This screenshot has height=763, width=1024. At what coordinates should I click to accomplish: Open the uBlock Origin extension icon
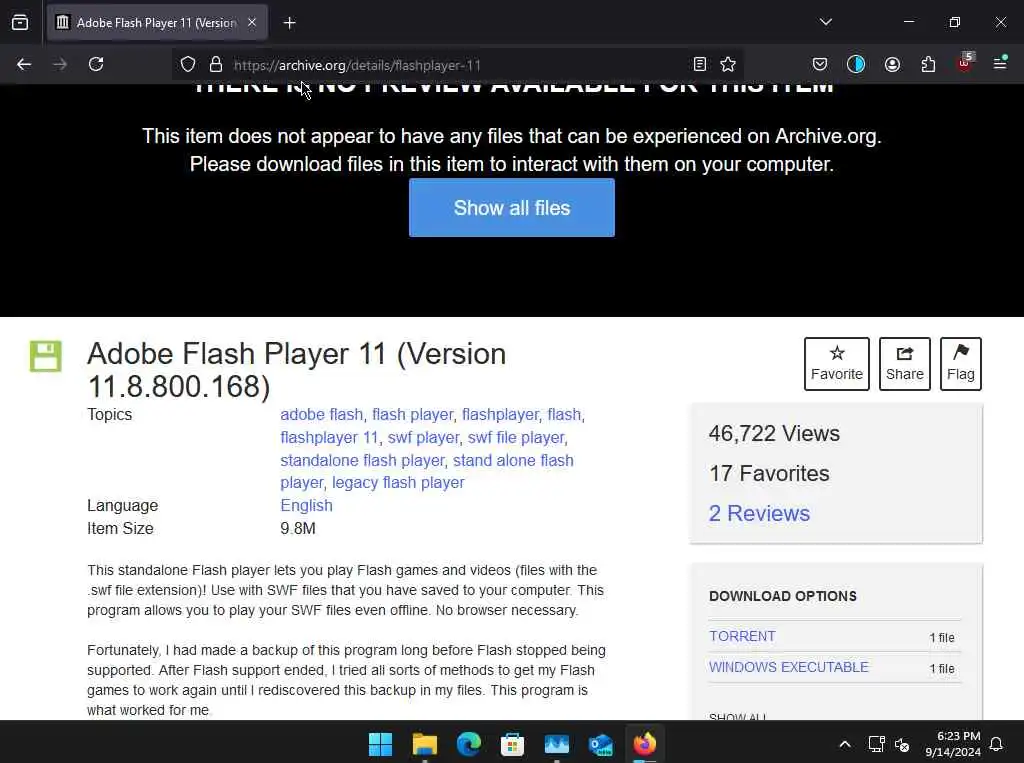[x=965, y=63]
